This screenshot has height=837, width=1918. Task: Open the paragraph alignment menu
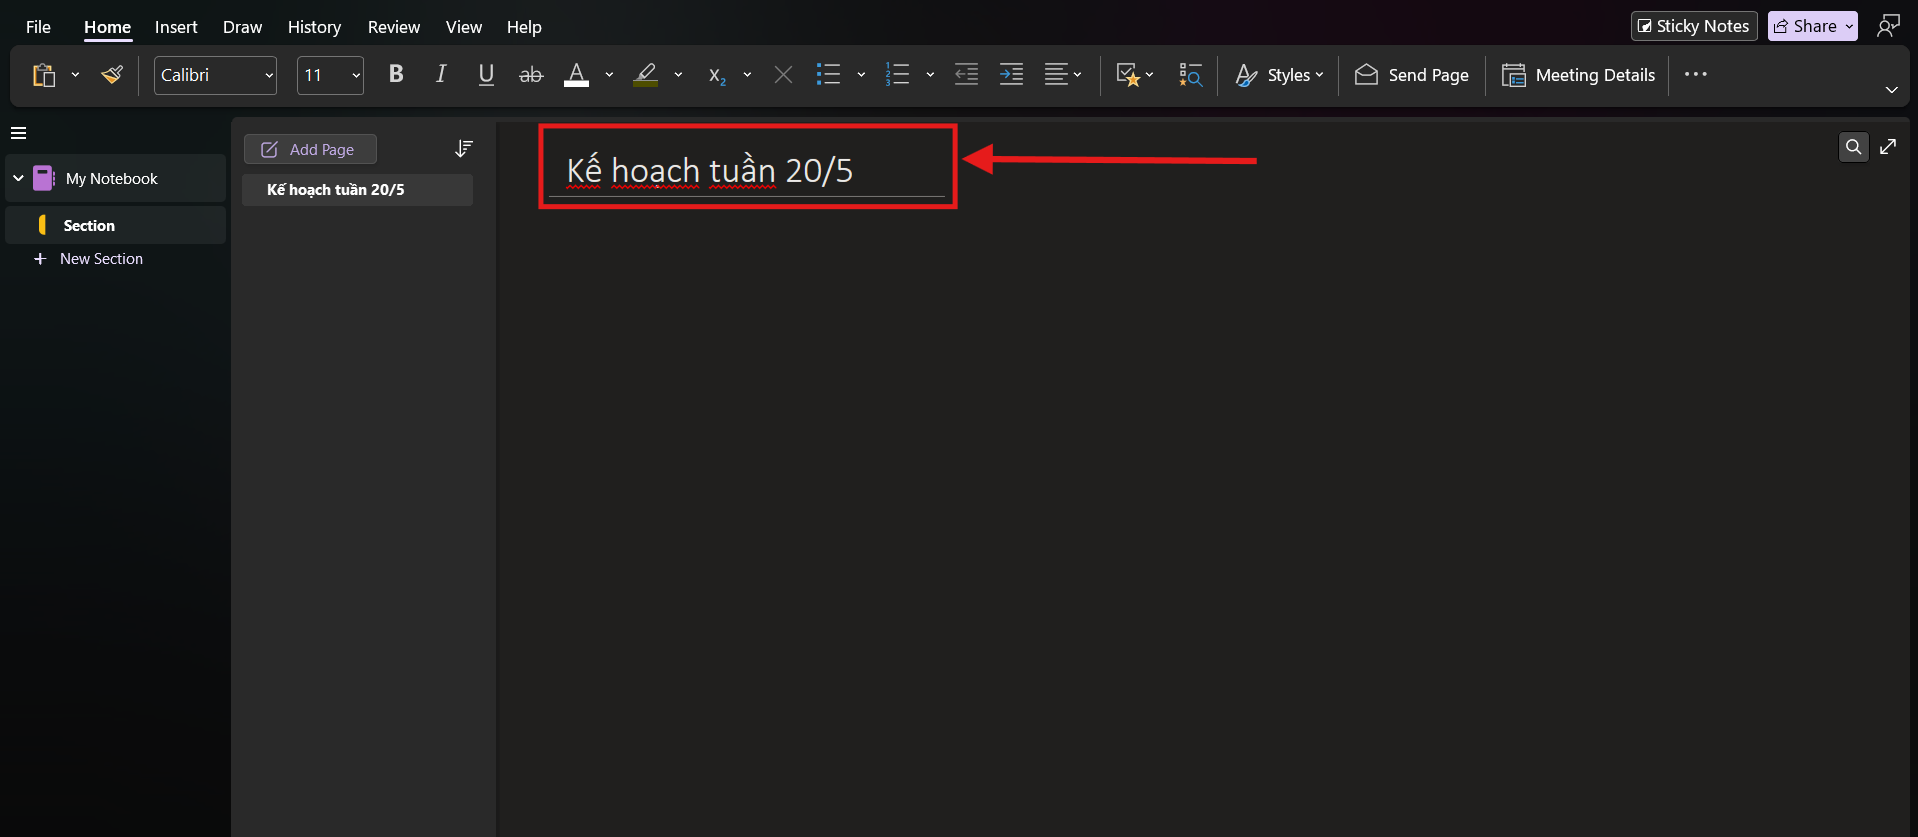click(1063, 74)
